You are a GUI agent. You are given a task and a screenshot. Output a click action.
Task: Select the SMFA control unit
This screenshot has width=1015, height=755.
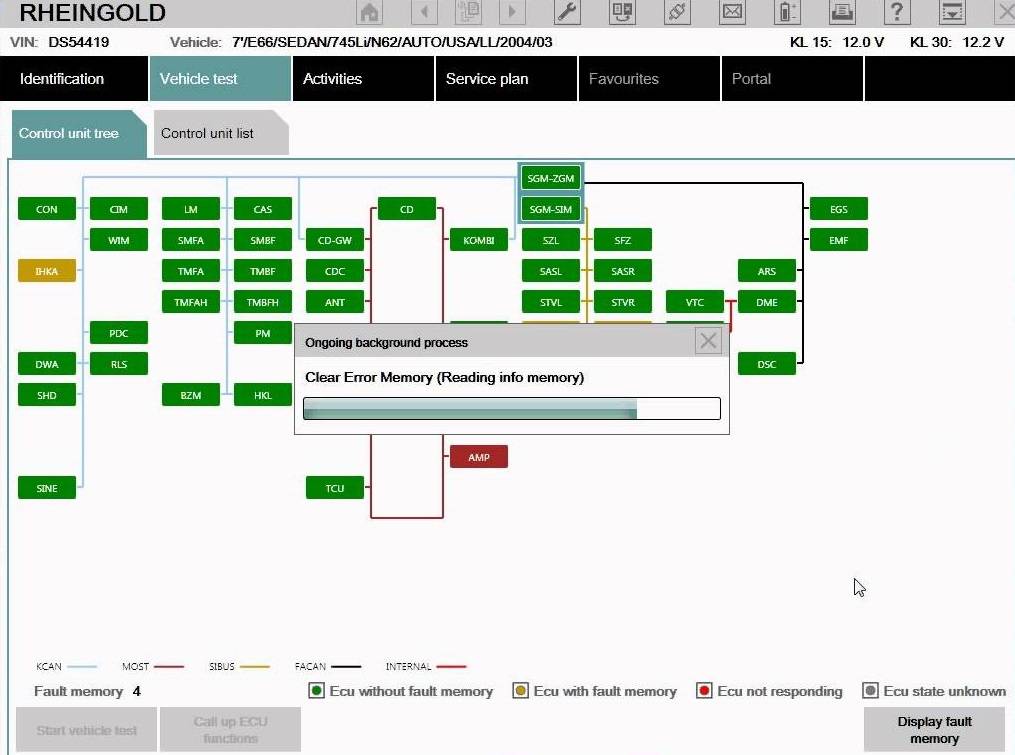tap(190, 240)
